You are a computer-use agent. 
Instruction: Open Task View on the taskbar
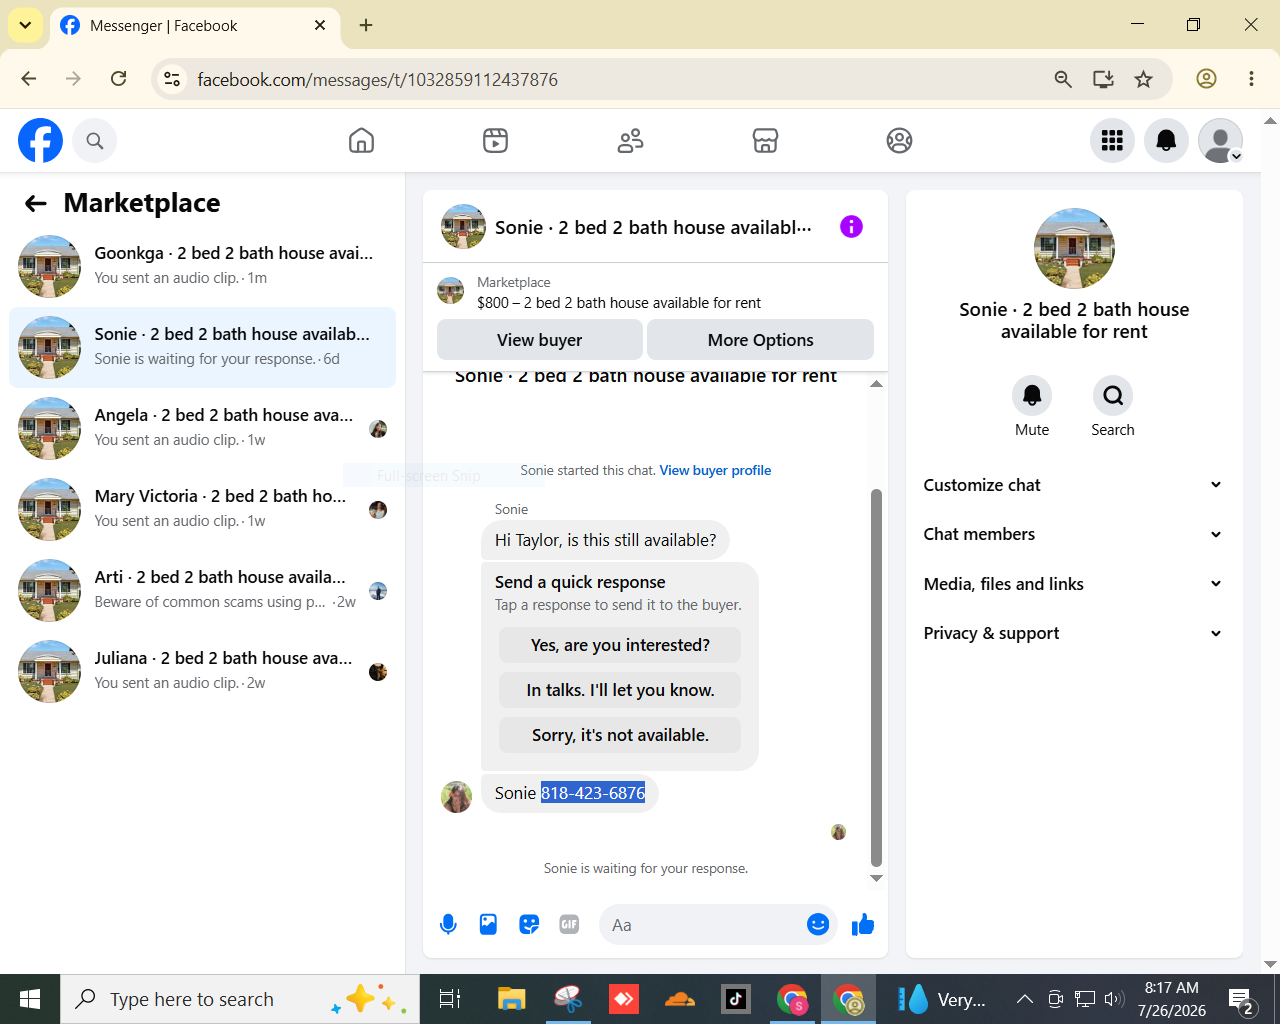point(450,999)
